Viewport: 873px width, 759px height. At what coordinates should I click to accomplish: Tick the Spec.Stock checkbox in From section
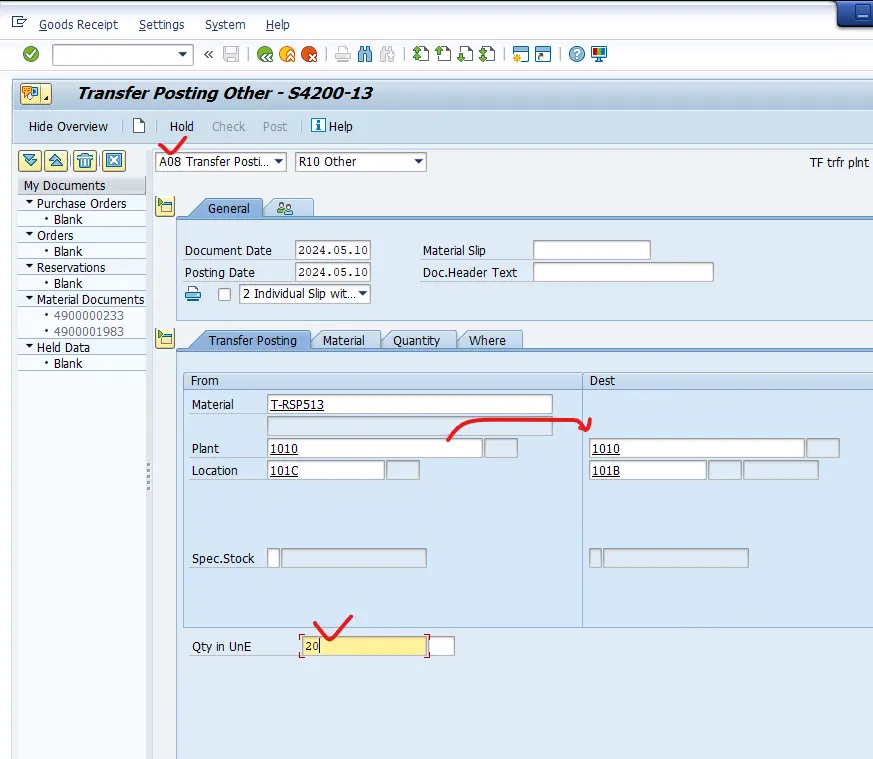click(273, 558)
